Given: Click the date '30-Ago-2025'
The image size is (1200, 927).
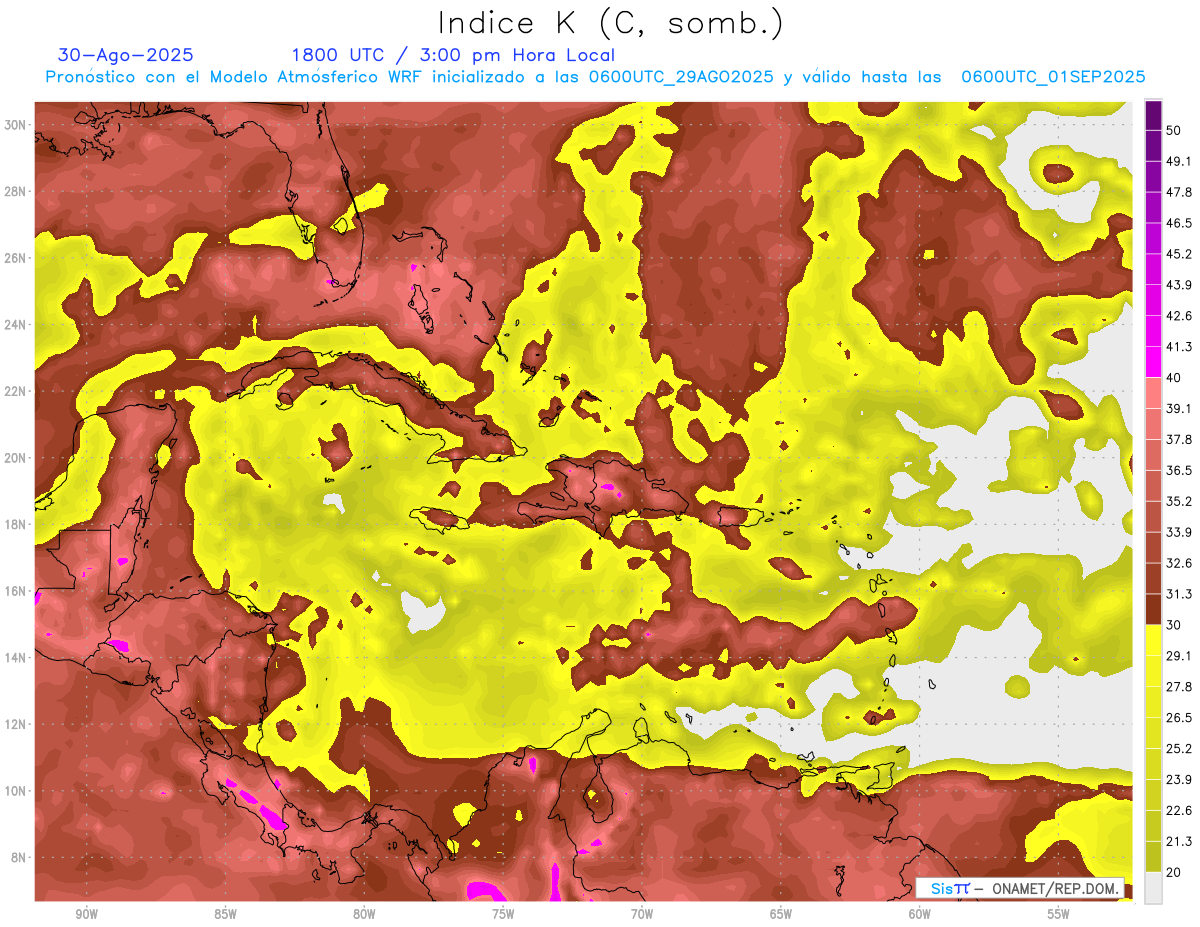Looking at the screenshot, I should (126, 55).
